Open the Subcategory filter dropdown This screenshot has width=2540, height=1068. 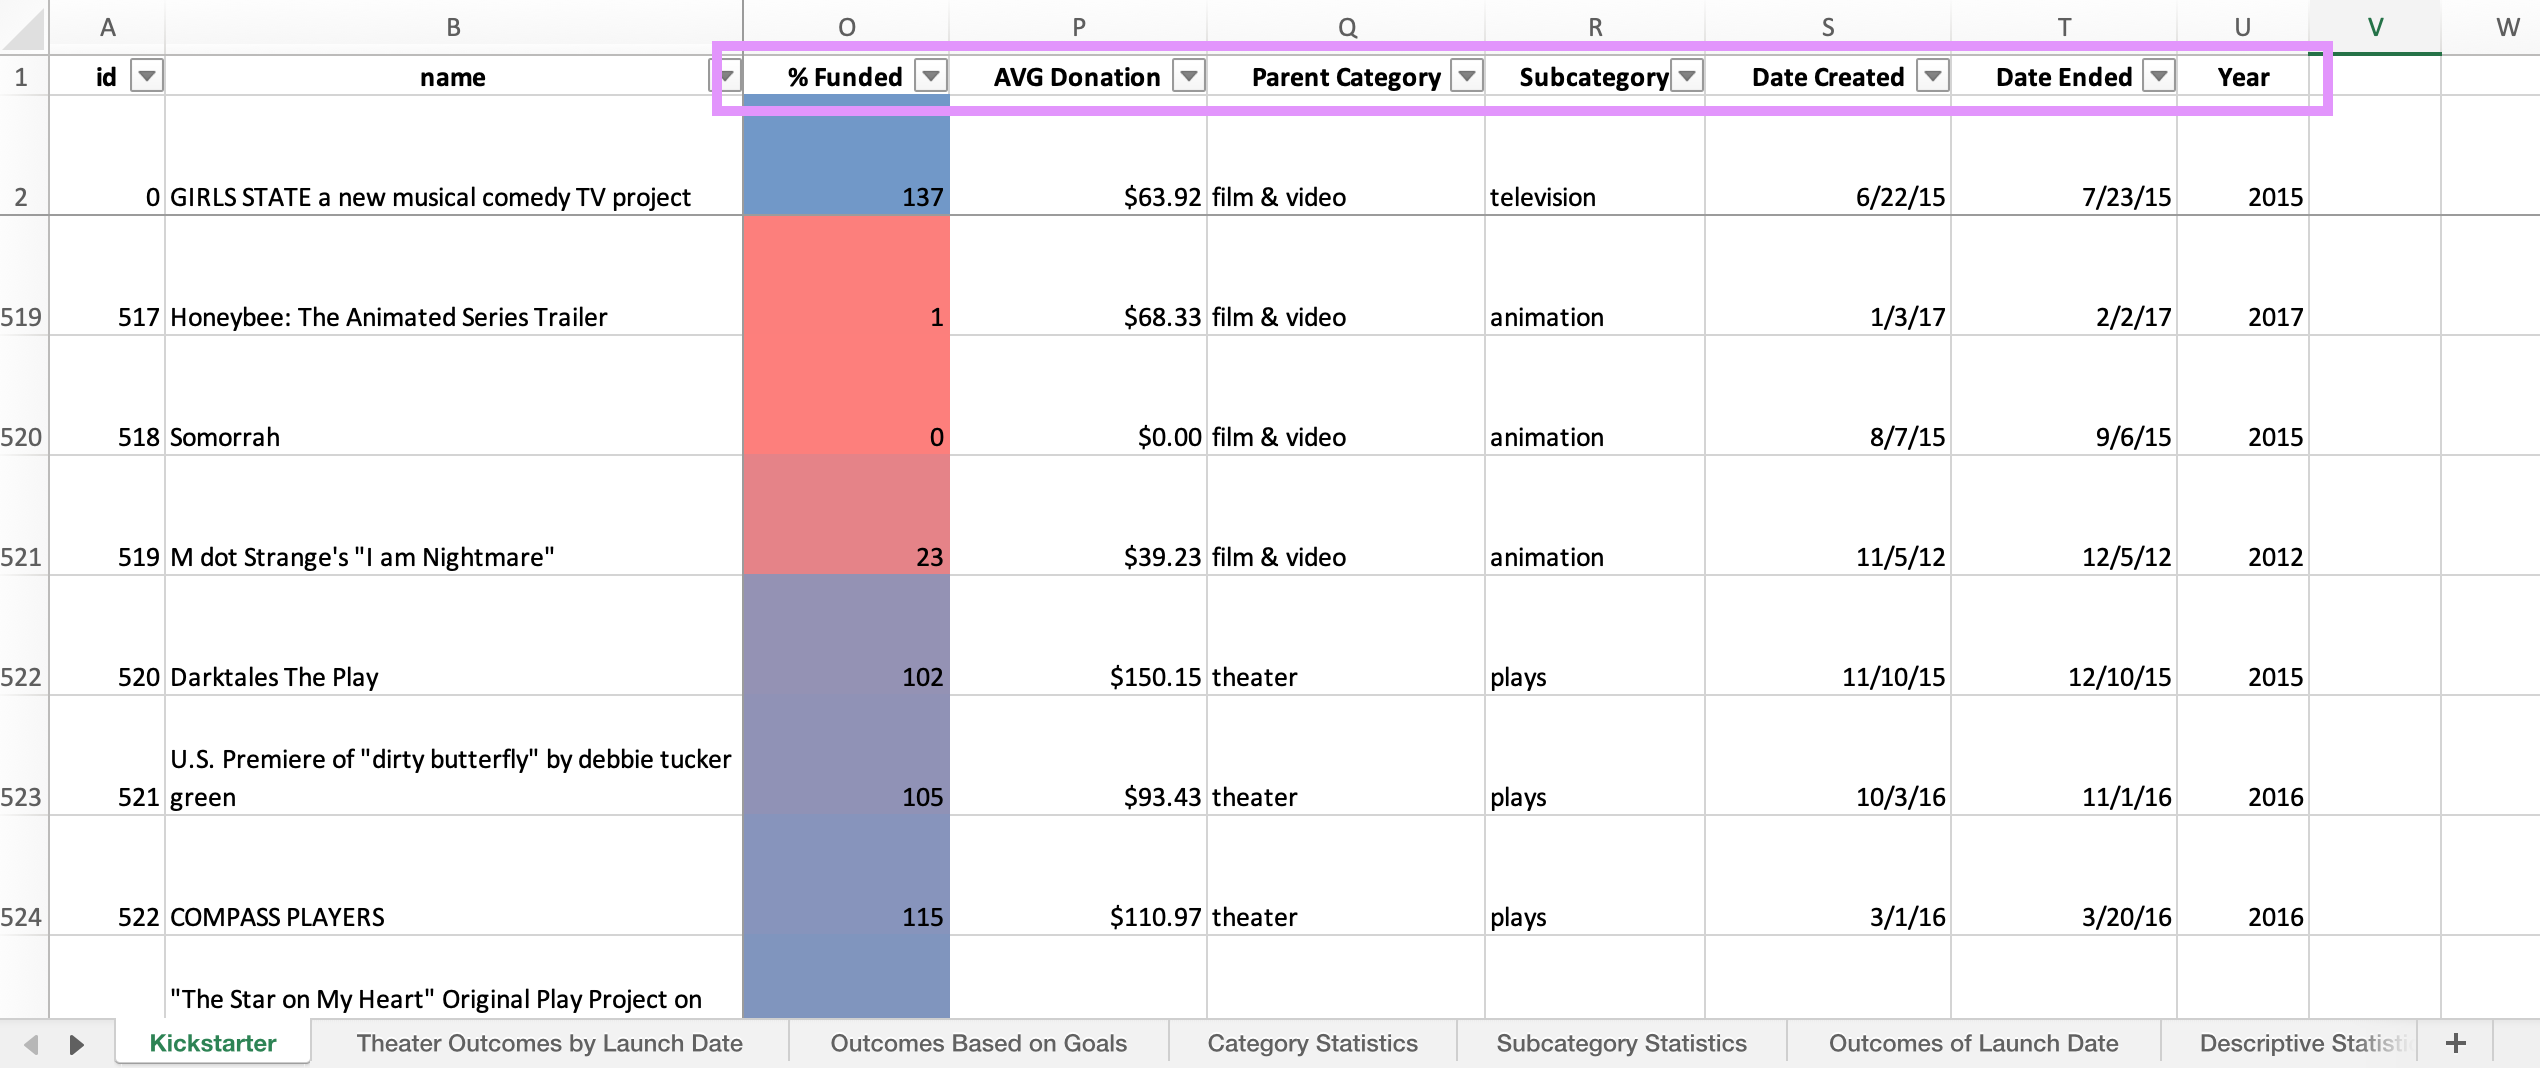[x=1688, y=75]
